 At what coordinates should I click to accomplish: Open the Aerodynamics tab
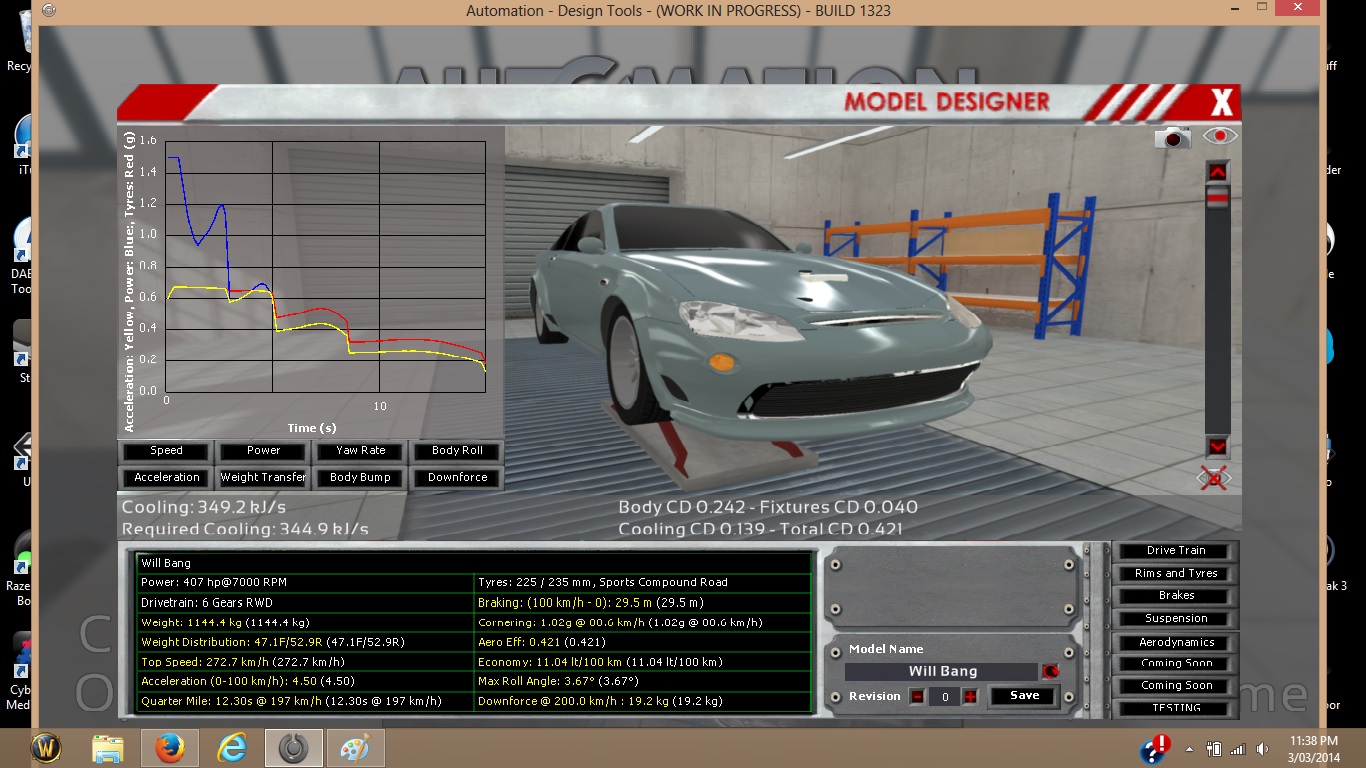[1176, 643]
